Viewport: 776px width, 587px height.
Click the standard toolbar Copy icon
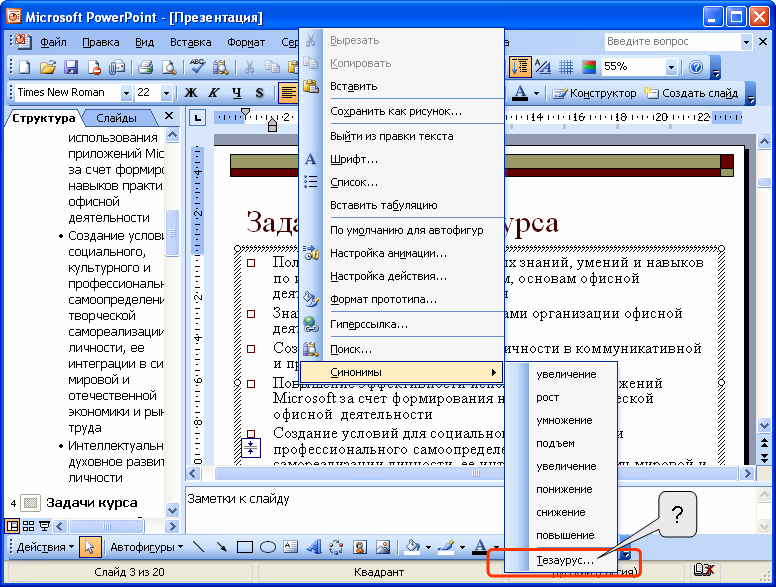(x=272, y=67)
